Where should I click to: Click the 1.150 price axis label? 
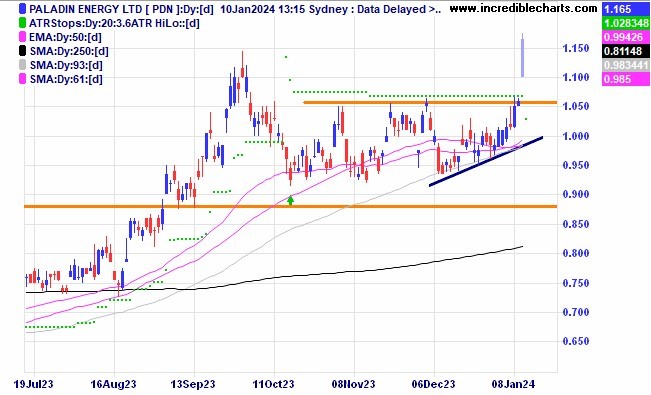click(576, 49)
